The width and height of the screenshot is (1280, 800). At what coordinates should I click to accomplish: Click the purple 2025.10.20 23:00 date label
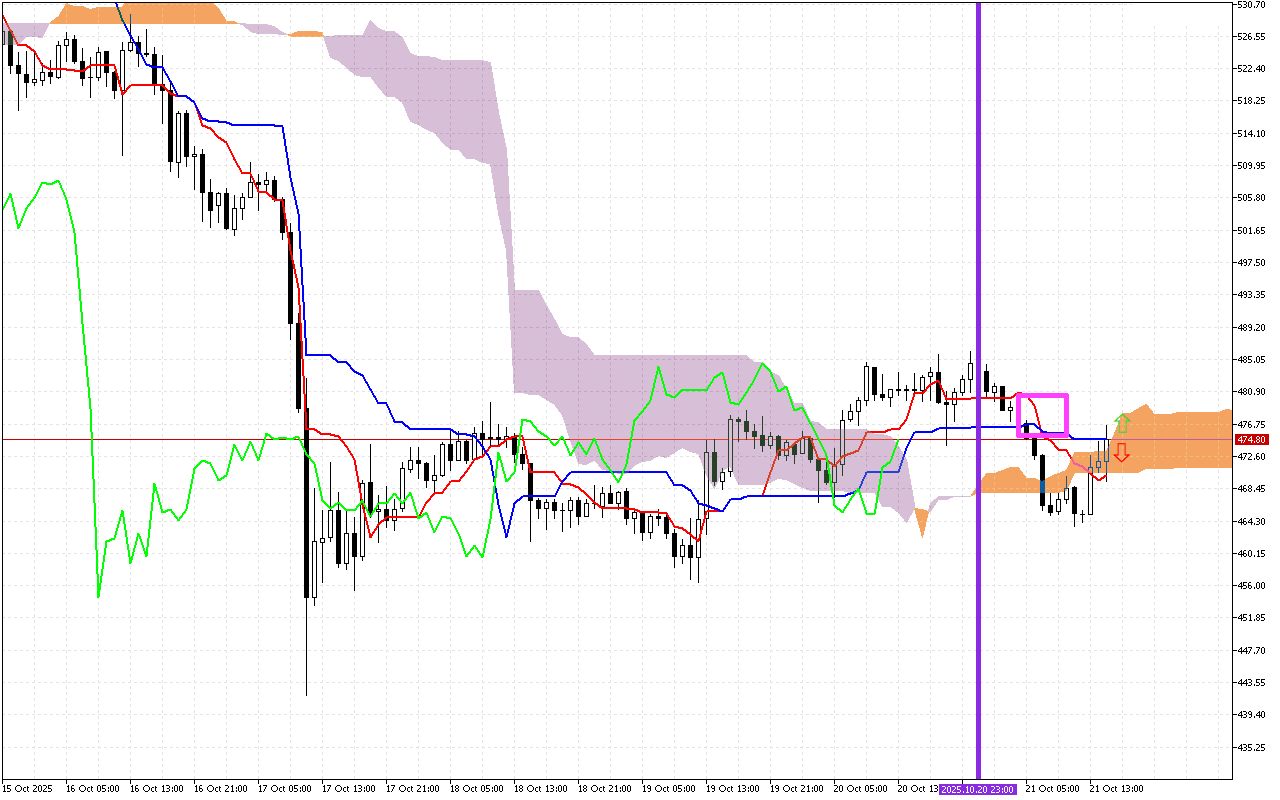[977, 789]
